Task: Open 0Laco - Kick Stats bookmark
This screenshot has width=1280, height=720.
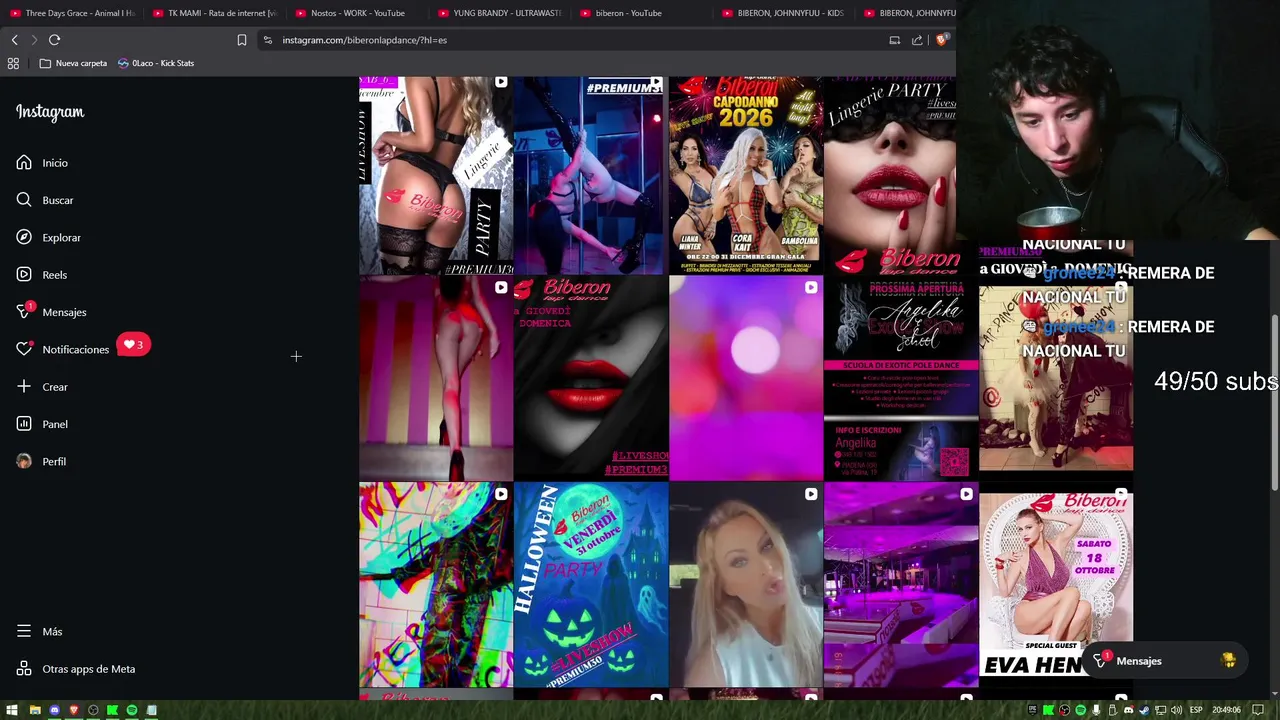Action: coord(156,63)
